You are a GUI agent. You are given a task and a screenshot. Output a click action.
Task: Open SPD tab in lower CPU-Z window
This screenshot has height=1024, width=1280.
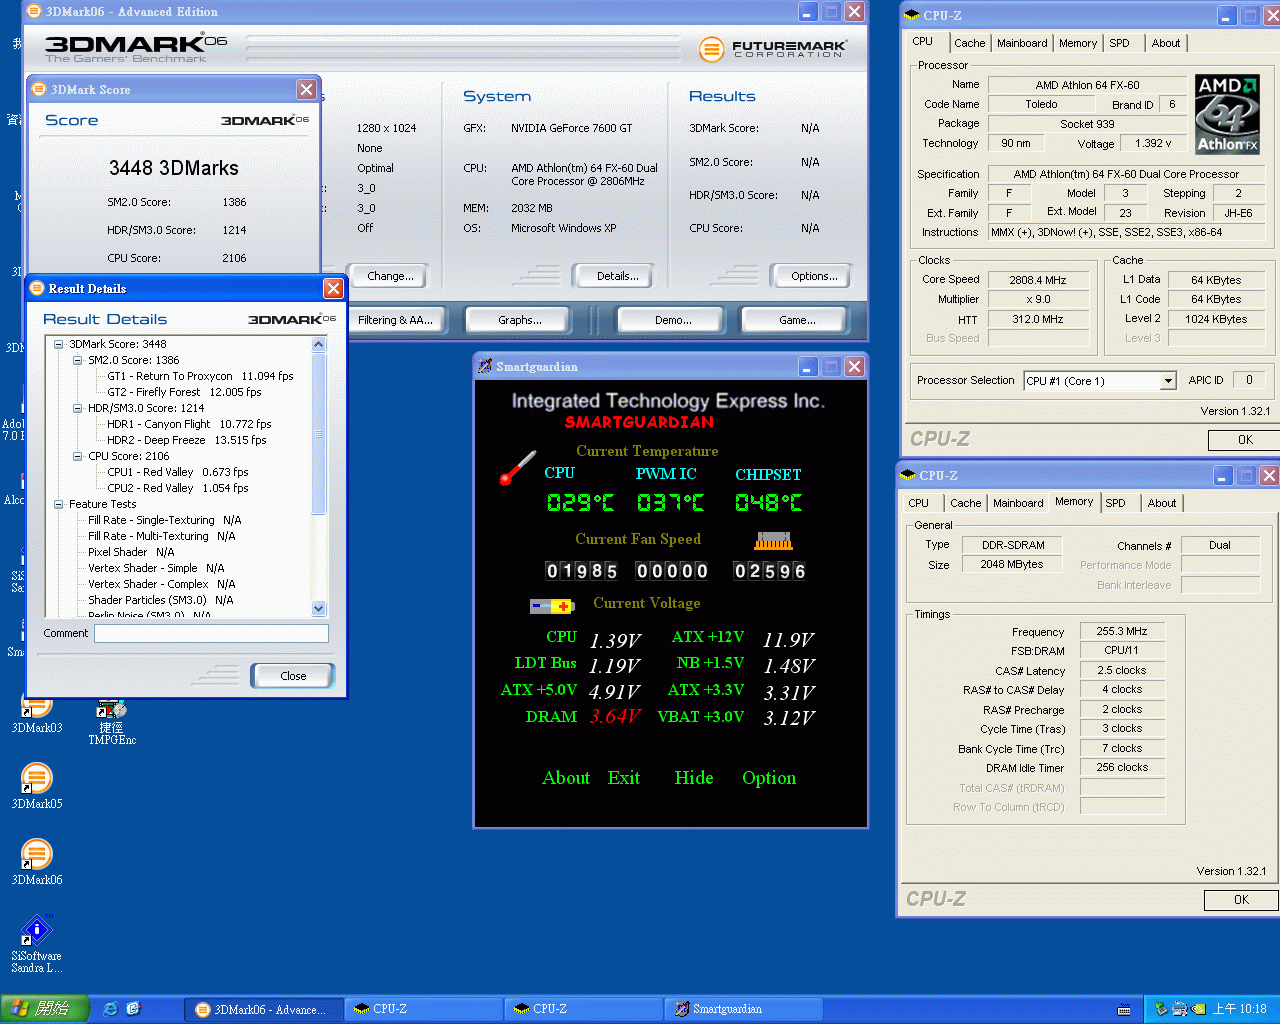1115,503
